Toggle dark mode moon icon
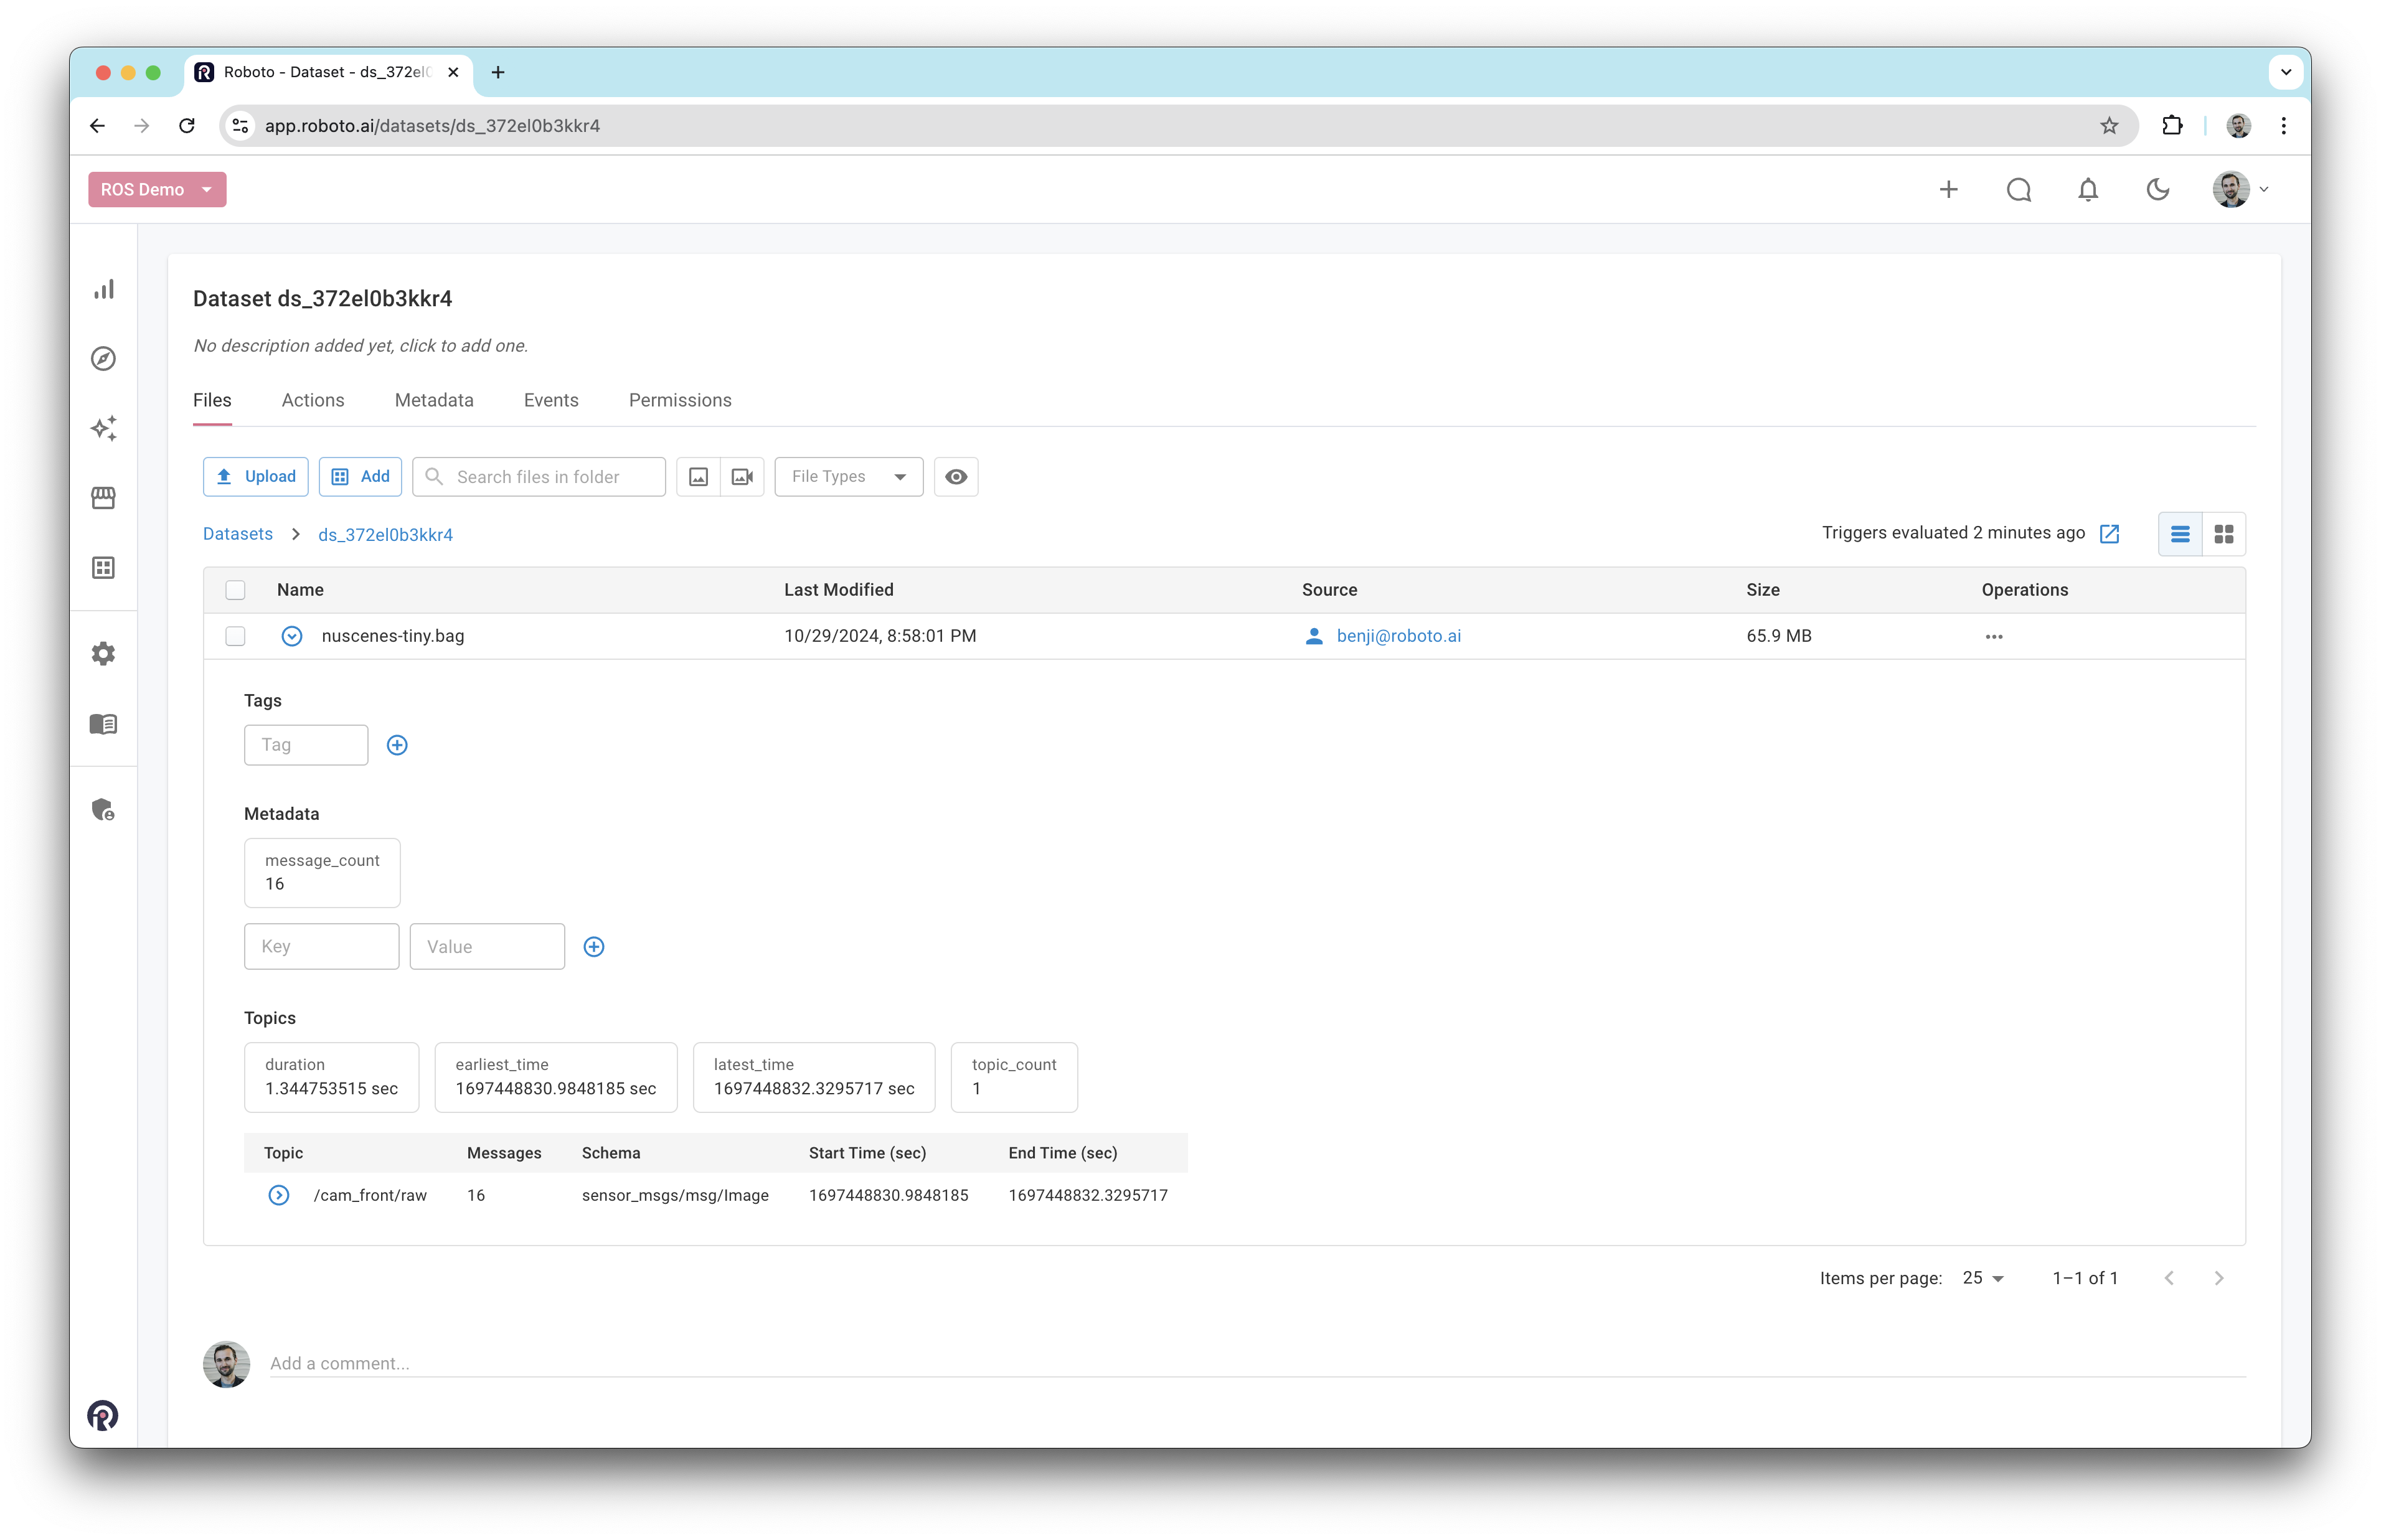 (2158, 190)
